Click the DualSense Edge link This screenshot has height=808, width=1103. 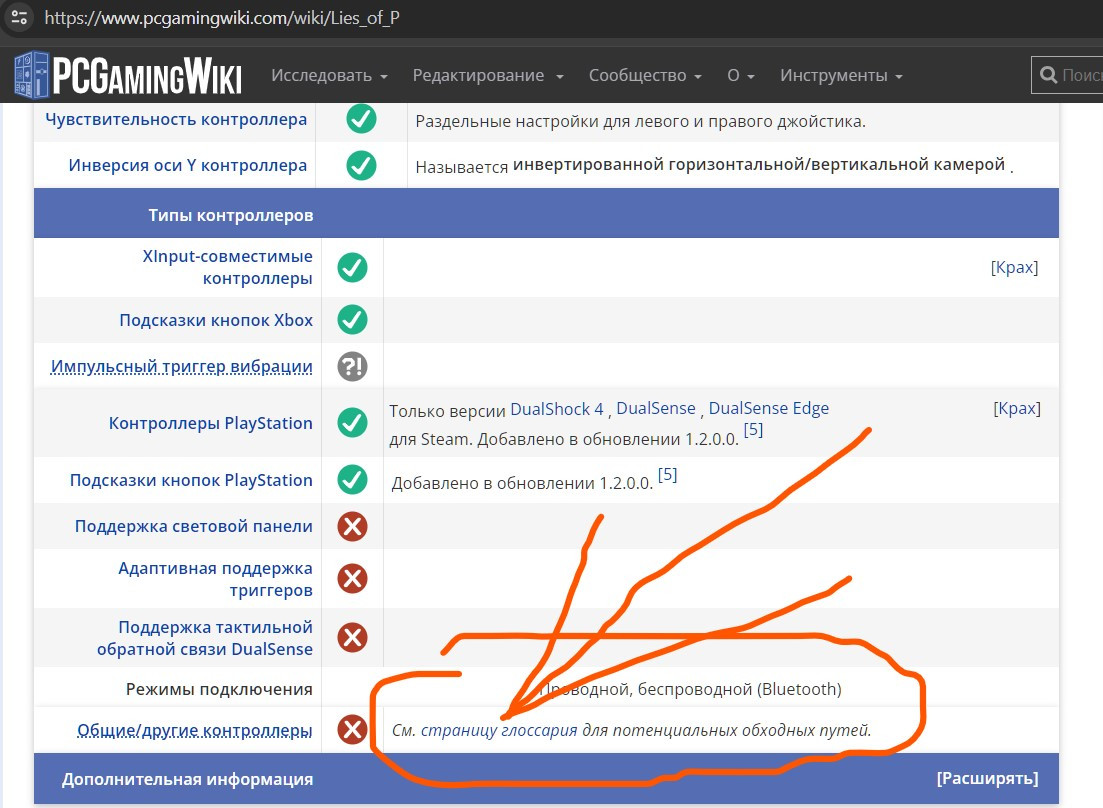coord(768,408)
